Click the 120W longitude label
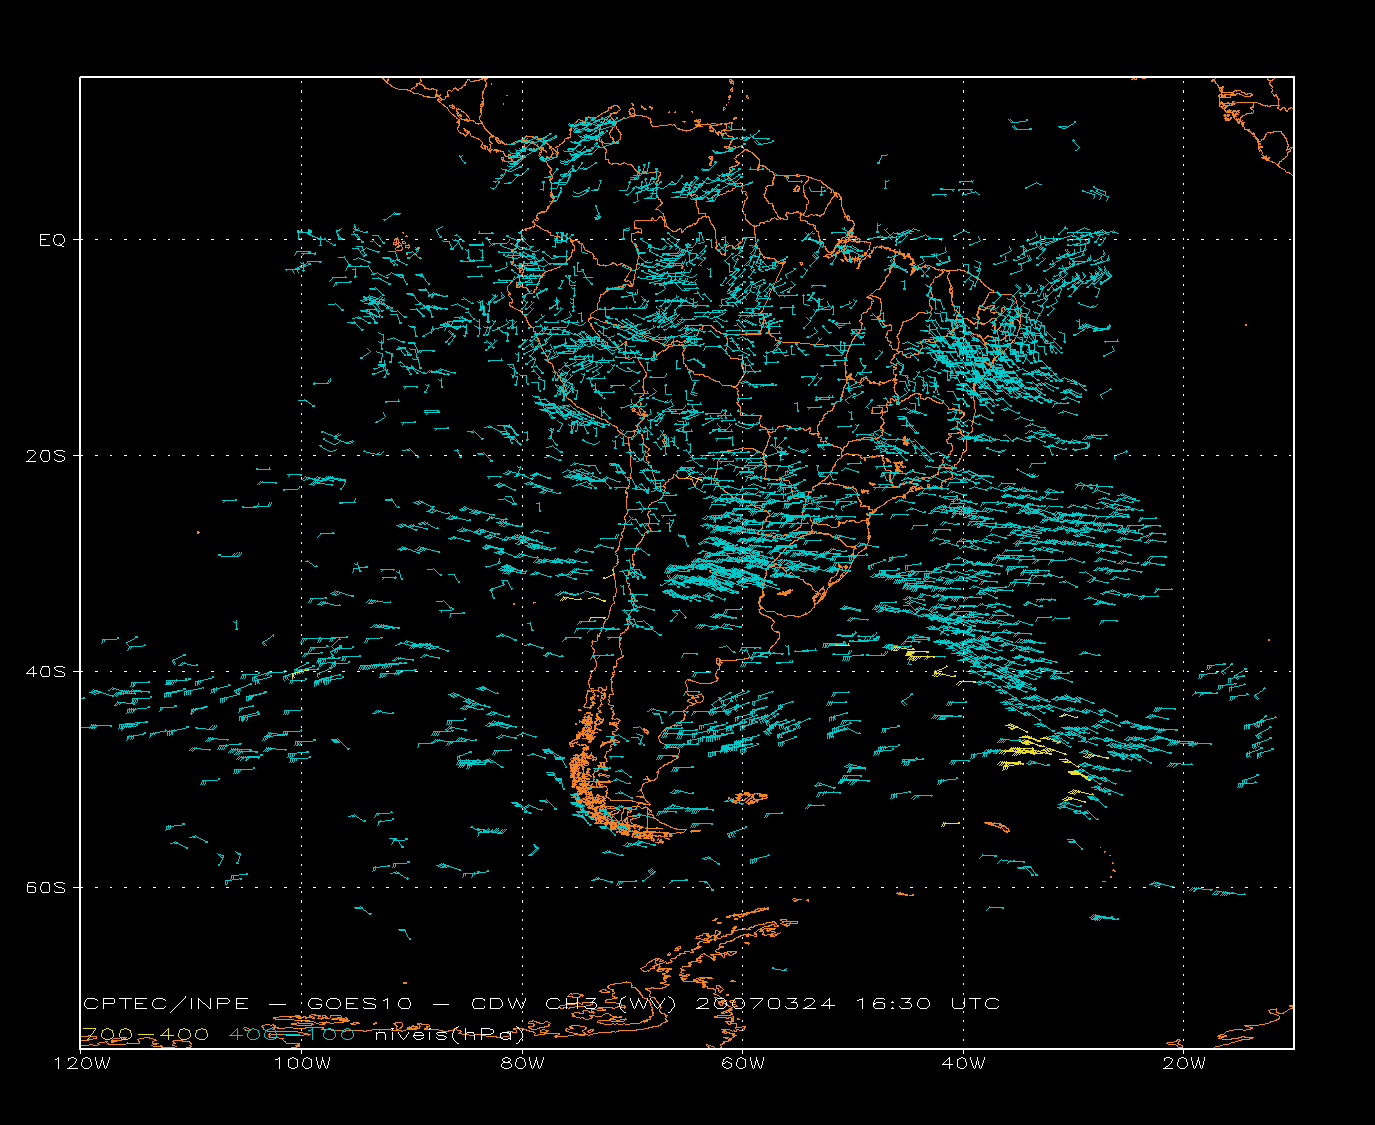1375x1125 pixels. coord(82,1063)
